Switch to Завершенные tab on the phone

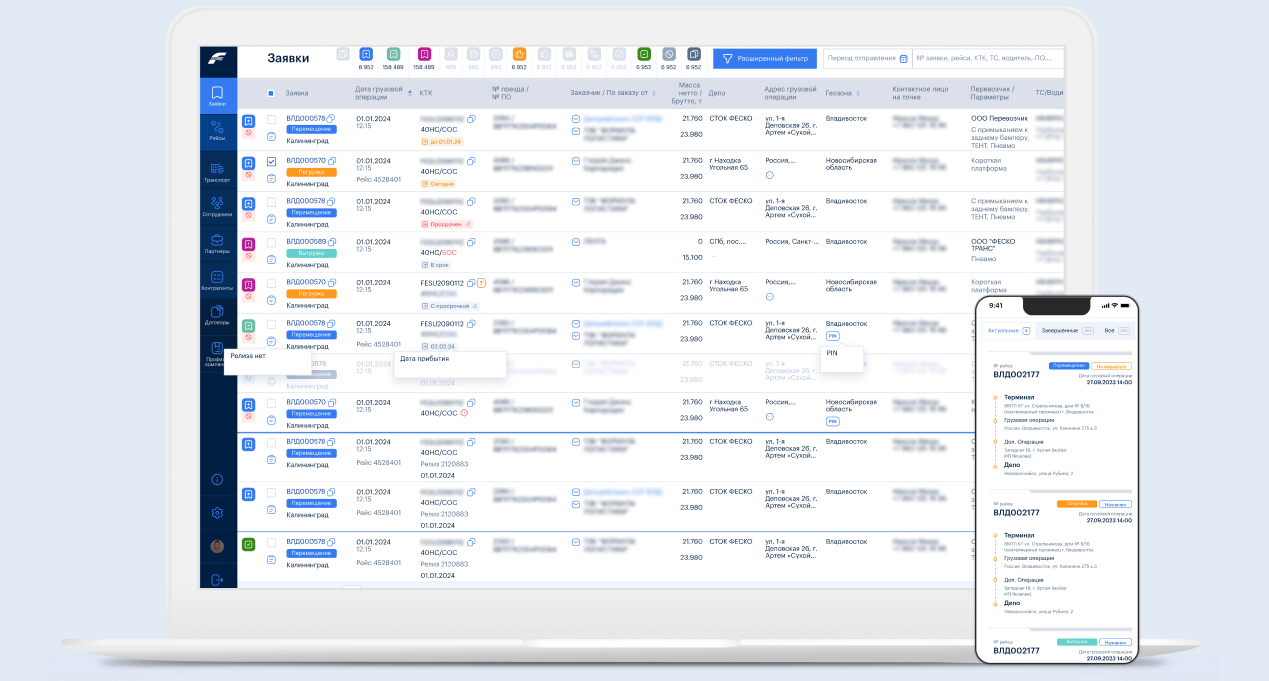[1066, 330]
